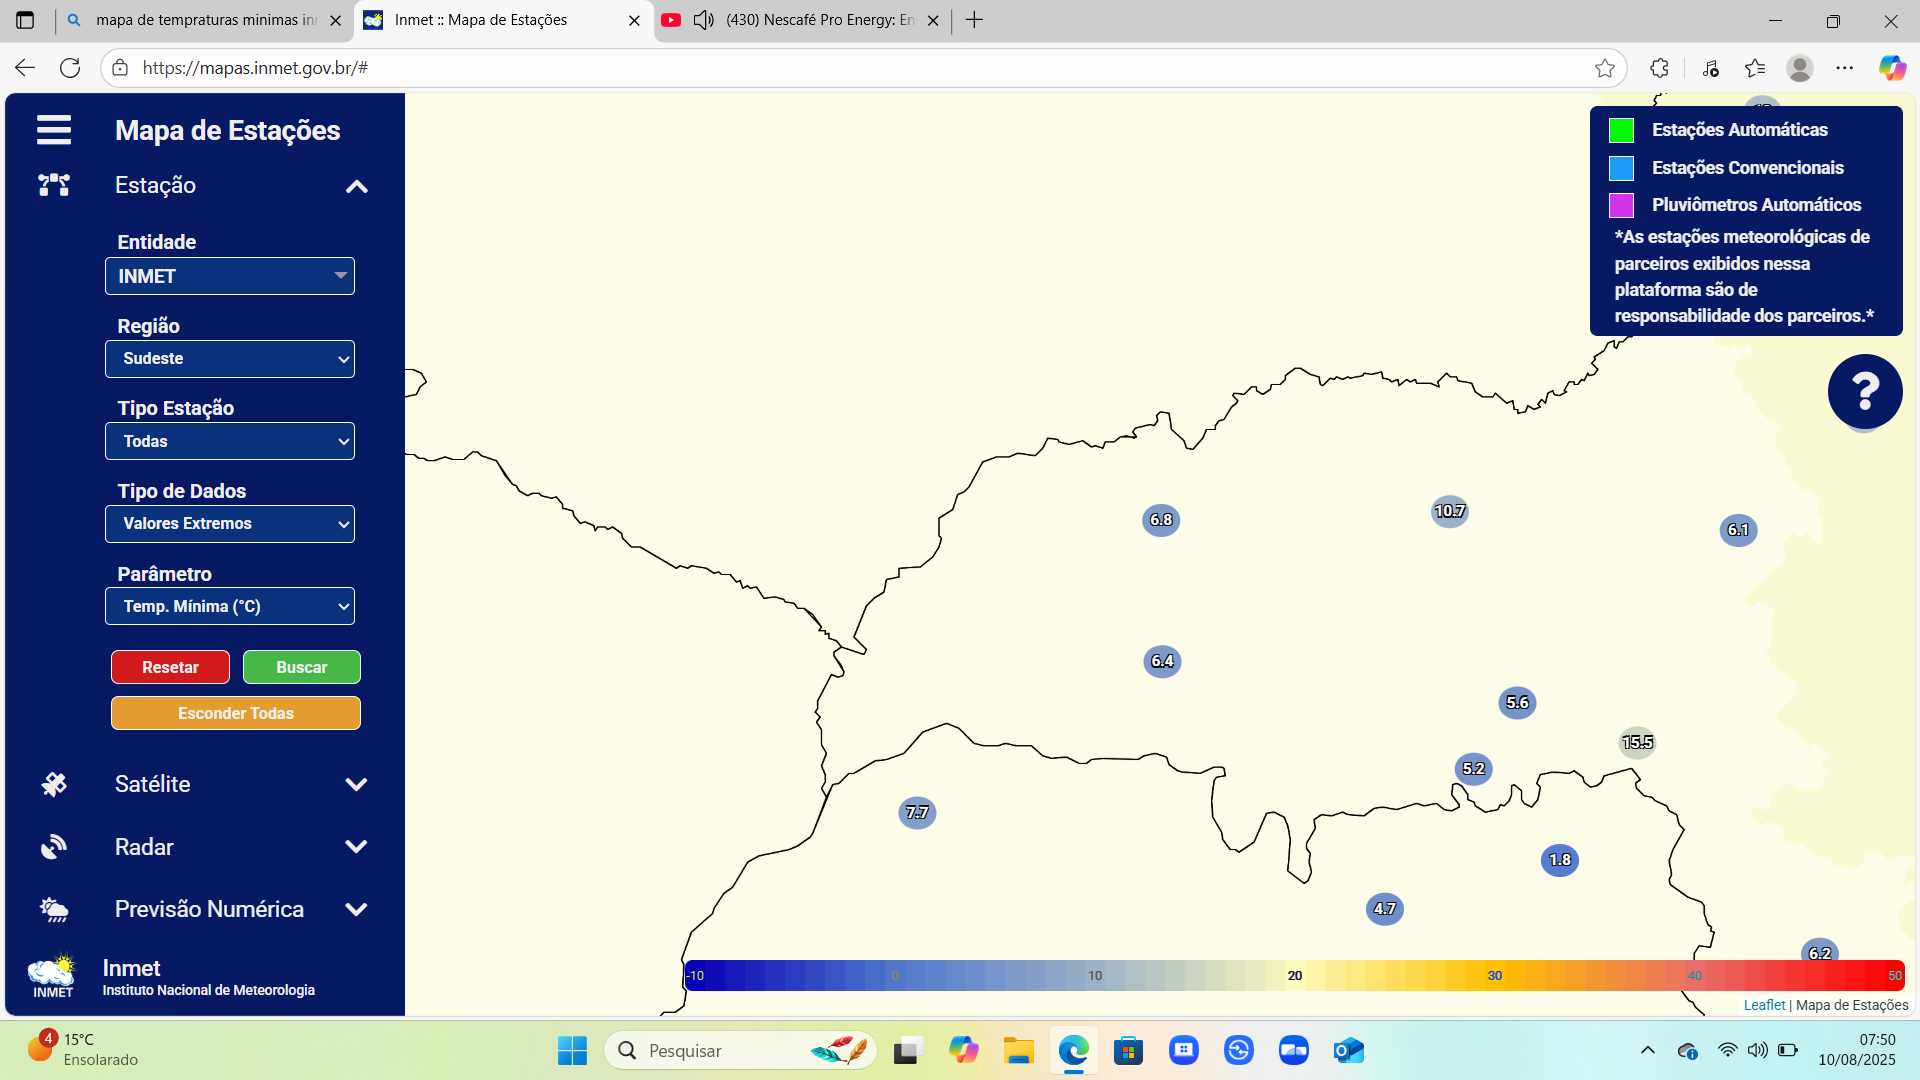The height and width of the screenshot is (1080, 1920).
Task: Collapse the Estação section chevron
Action: pos(357,187)
